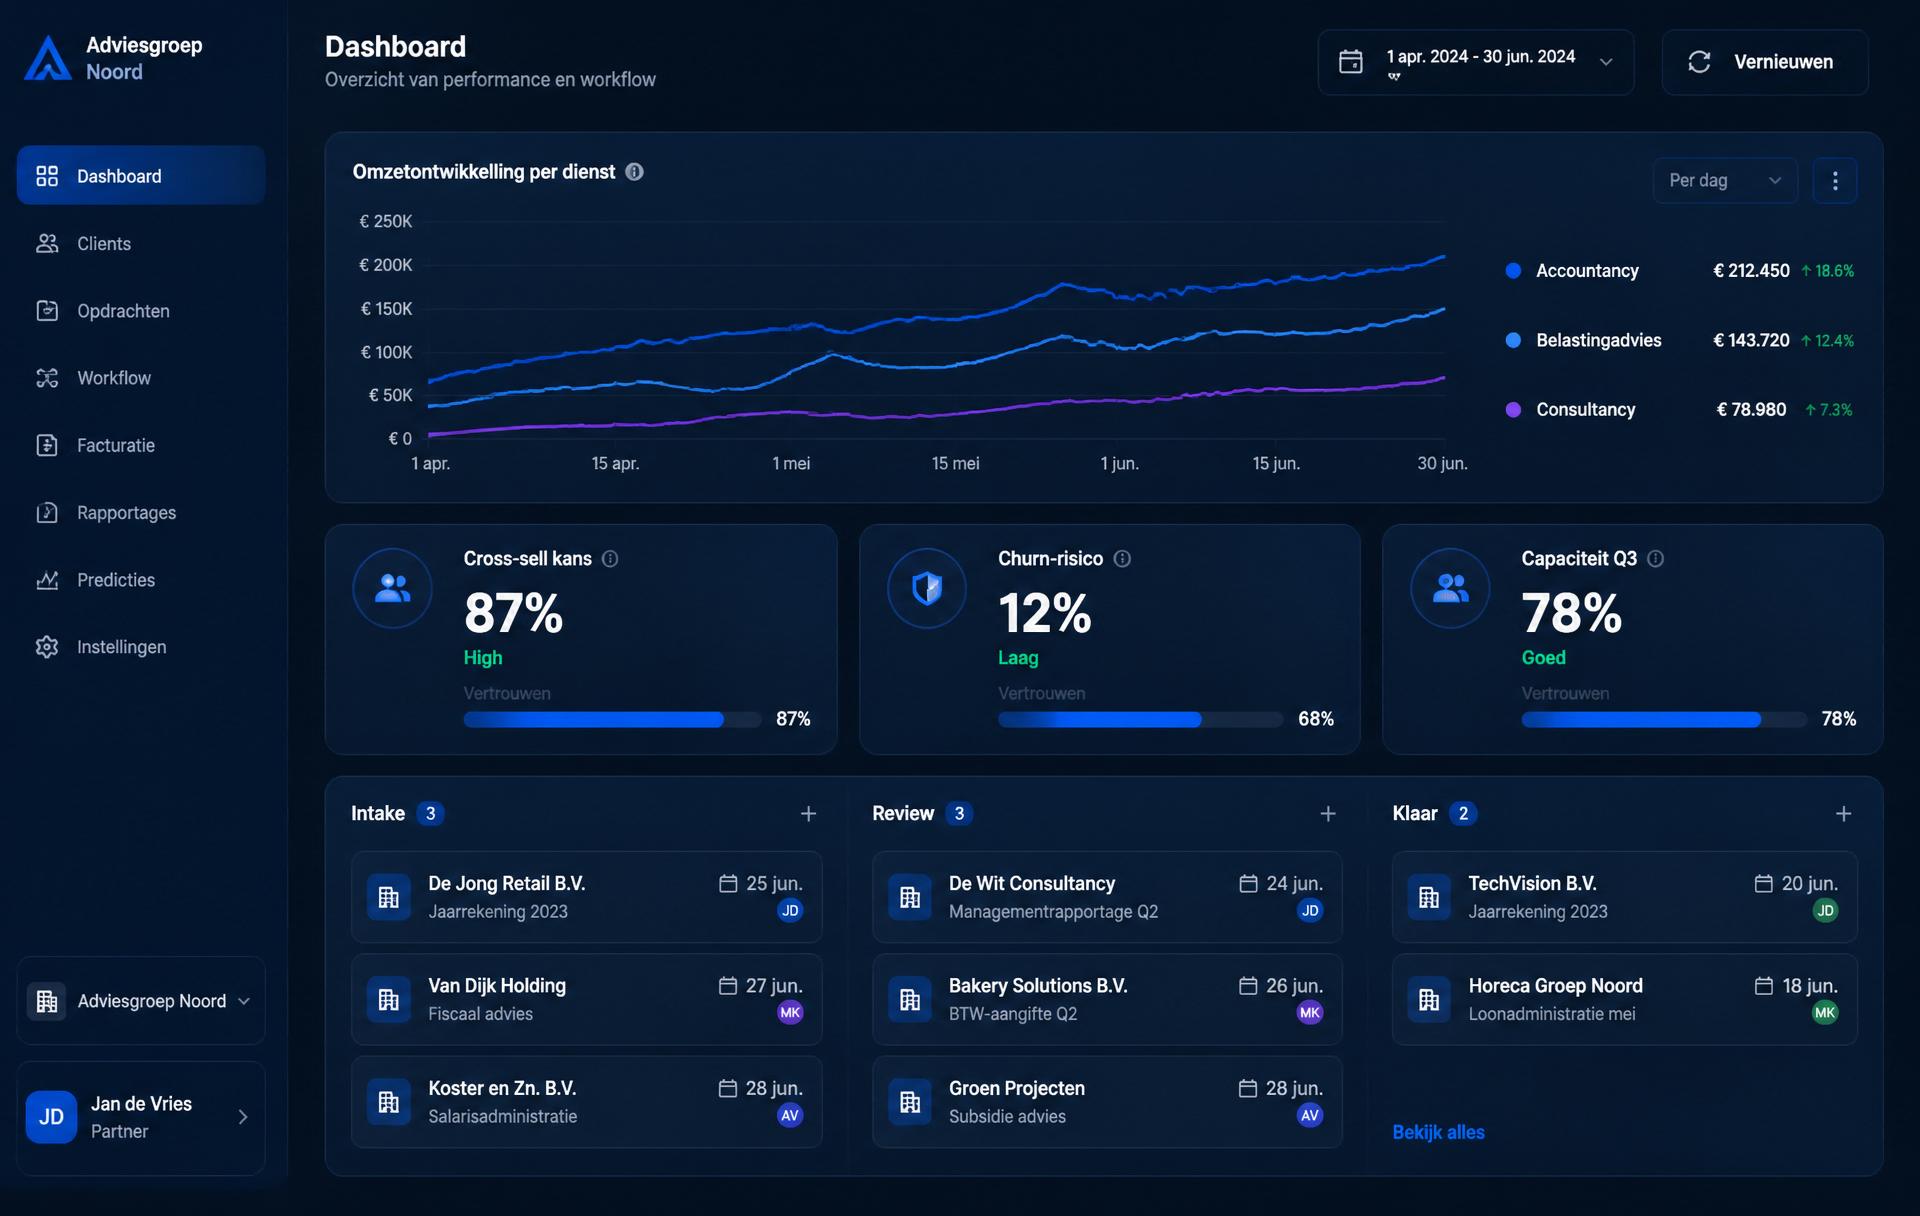Click building icon of De Wit Consultancy
This screenshot has height=1216, width=1920.
tap(910, 897)
